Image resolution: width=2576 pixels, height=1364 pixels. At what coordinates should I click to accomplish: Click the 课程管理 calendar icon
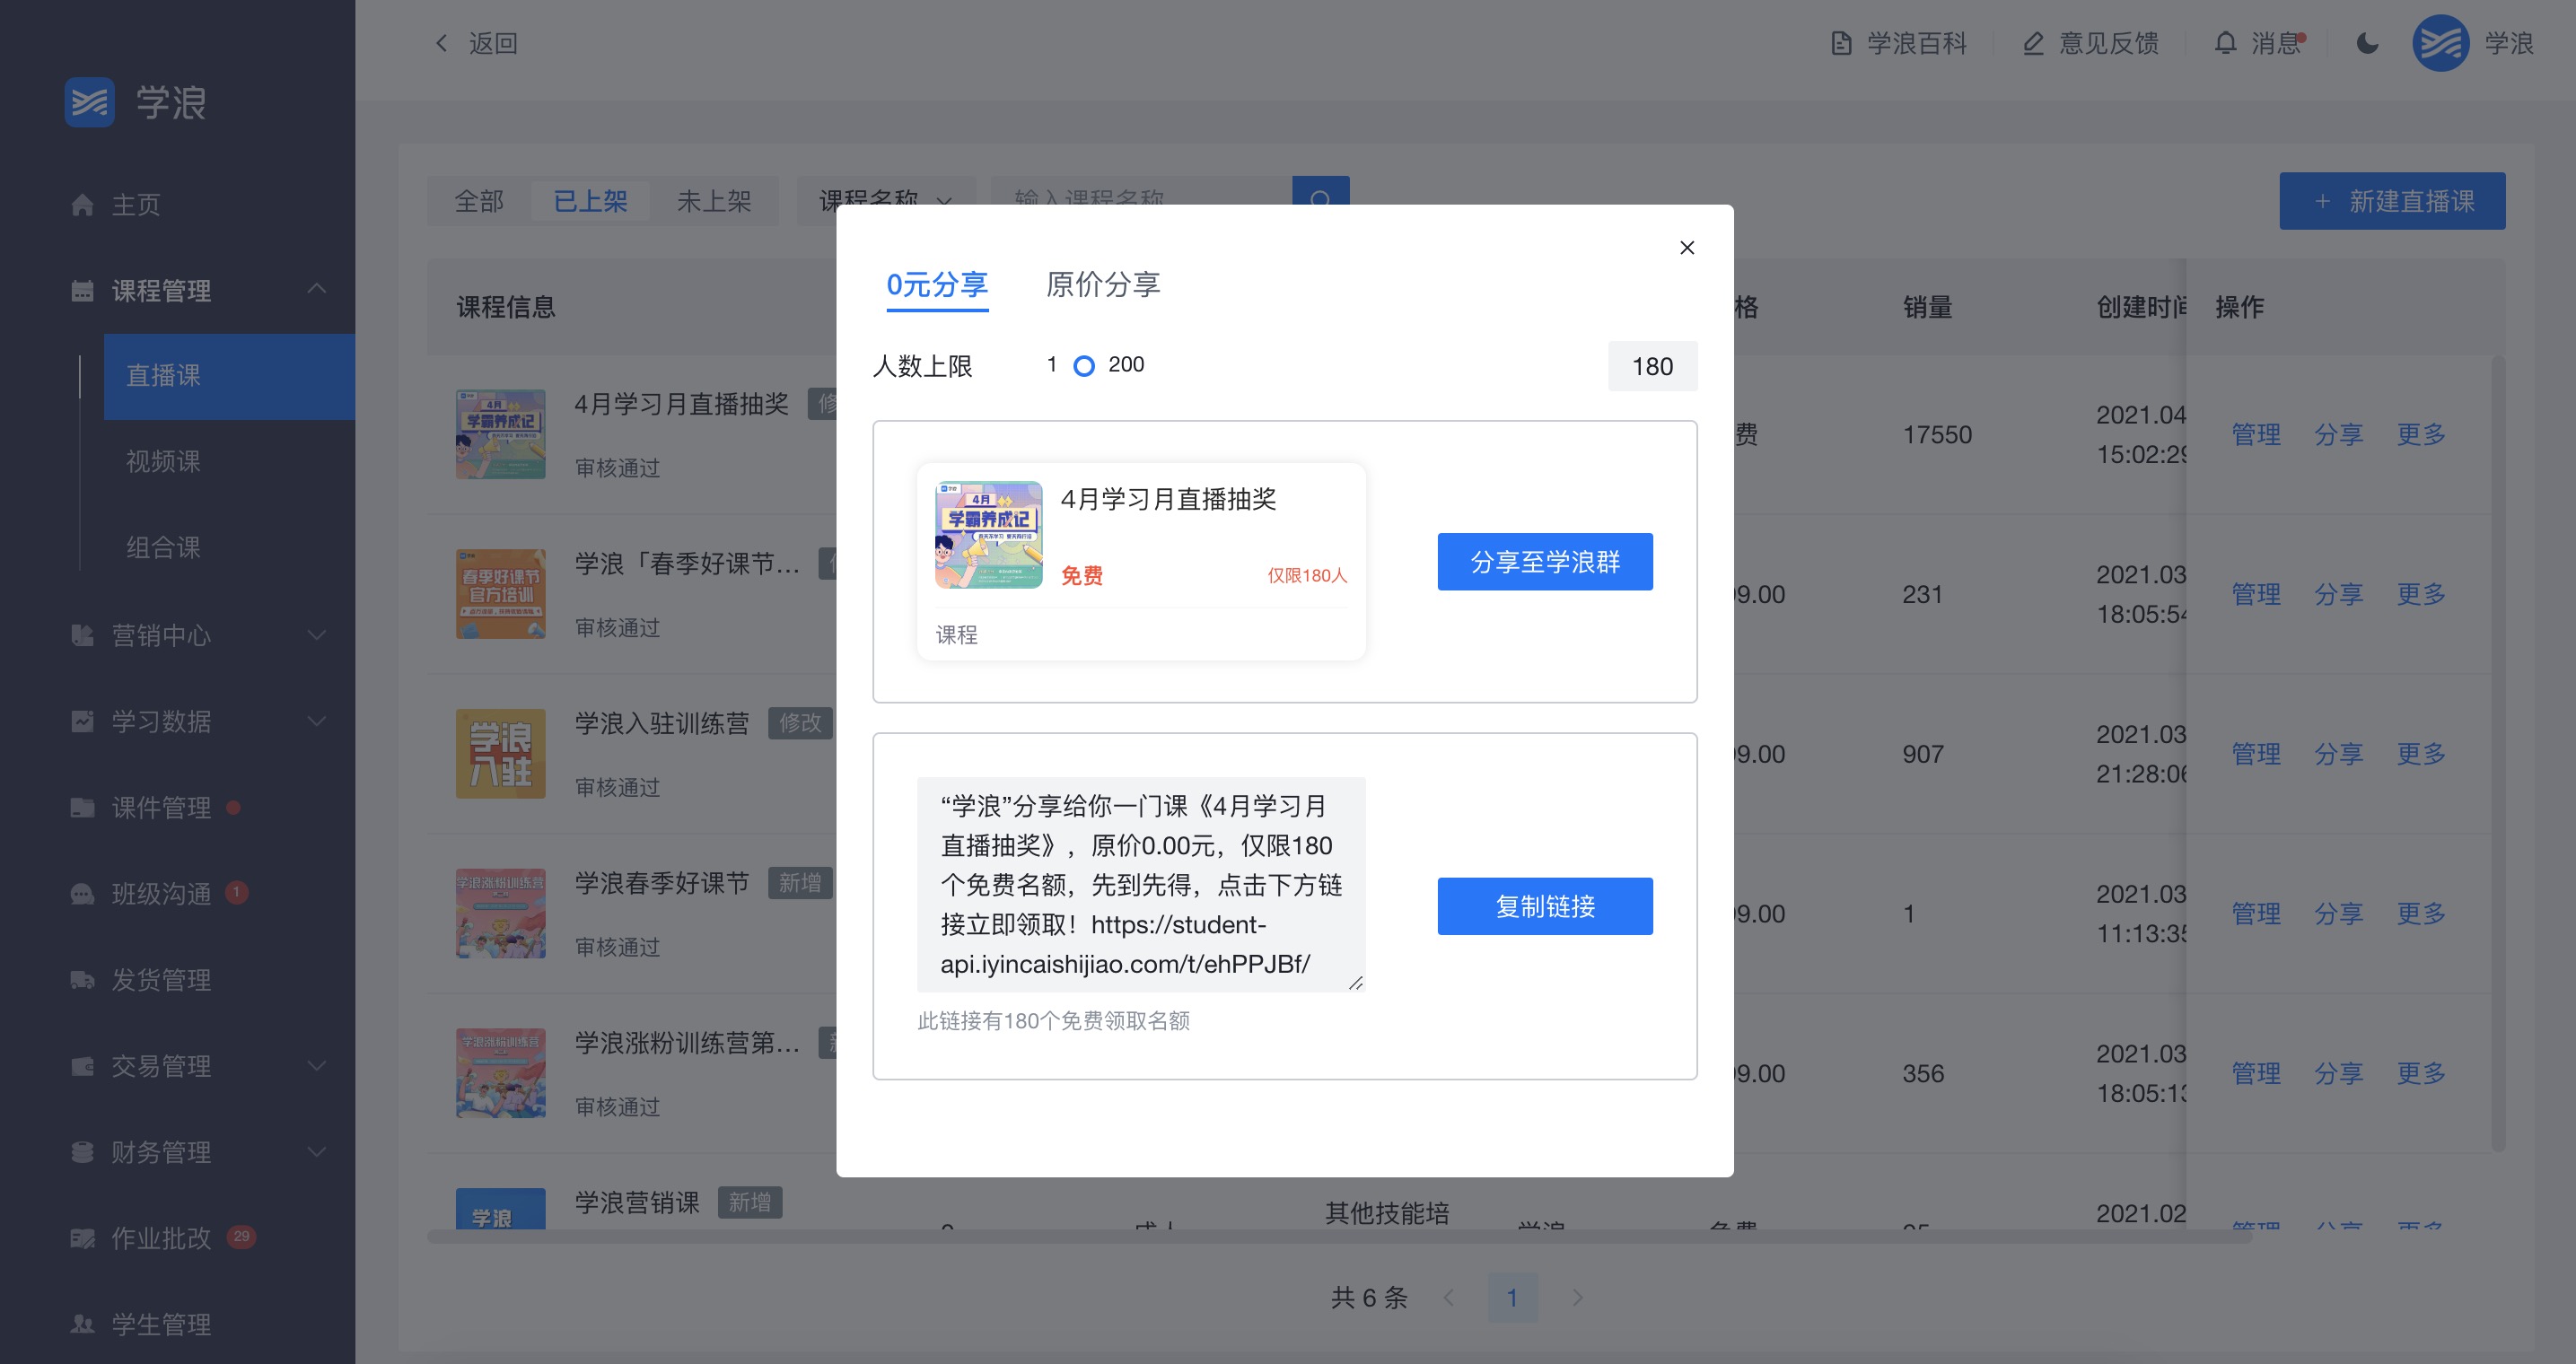(x=82, y=291)
